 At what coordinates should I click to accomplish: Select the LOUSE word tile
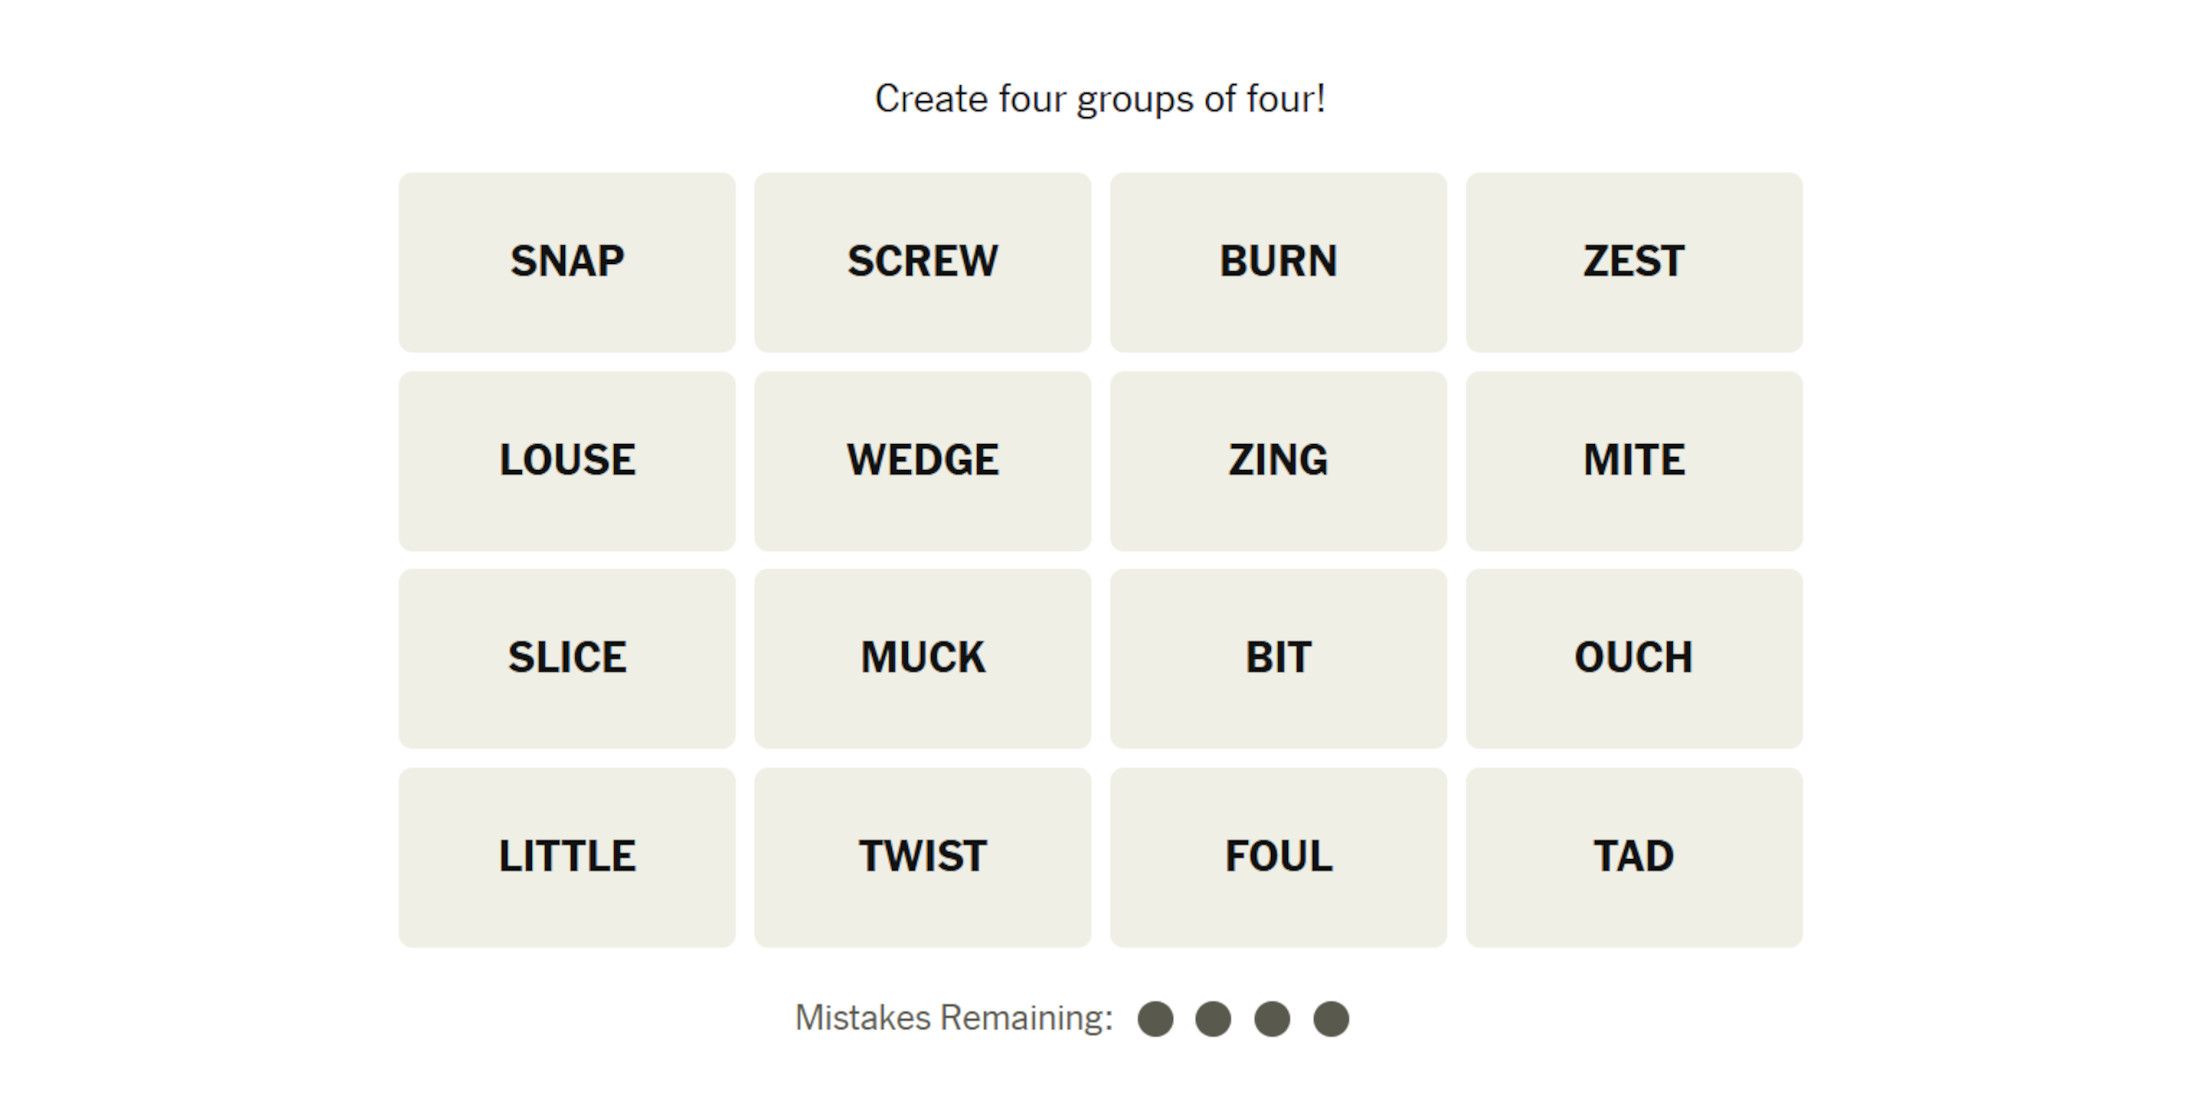(x=567, y=461)
